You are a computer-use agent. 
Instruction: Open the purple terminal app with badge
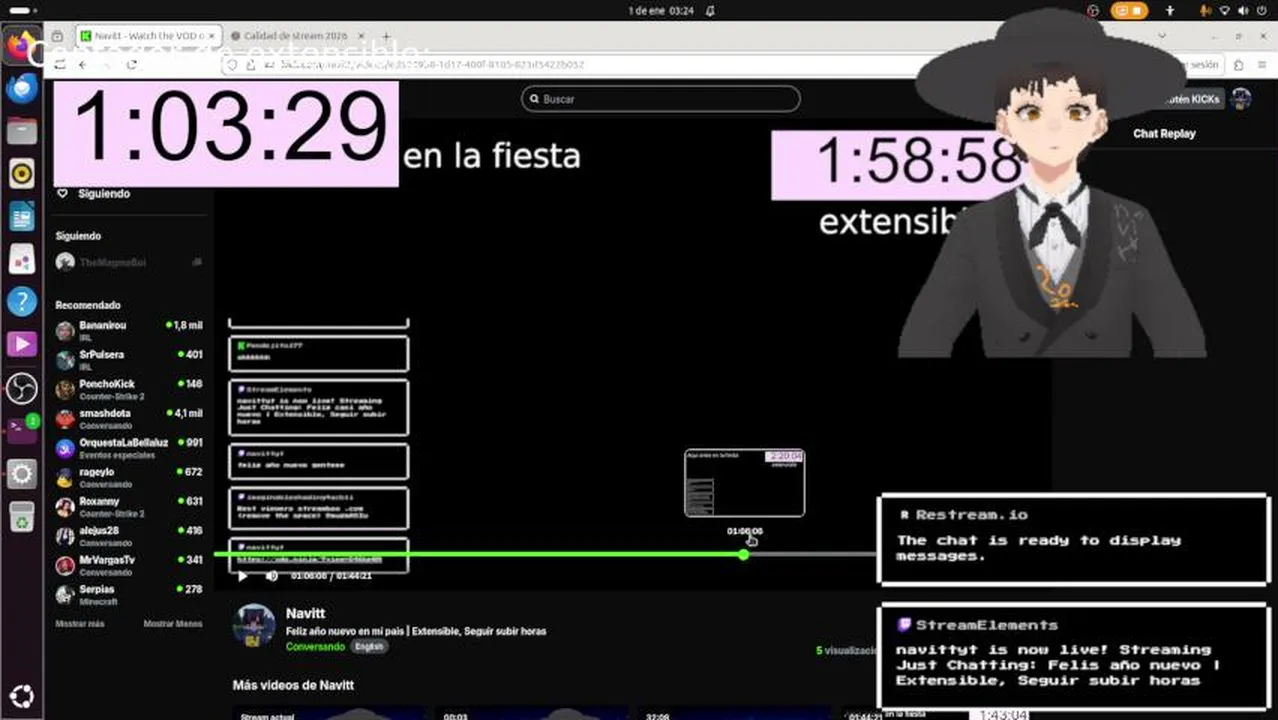click(x=22, y=430)
